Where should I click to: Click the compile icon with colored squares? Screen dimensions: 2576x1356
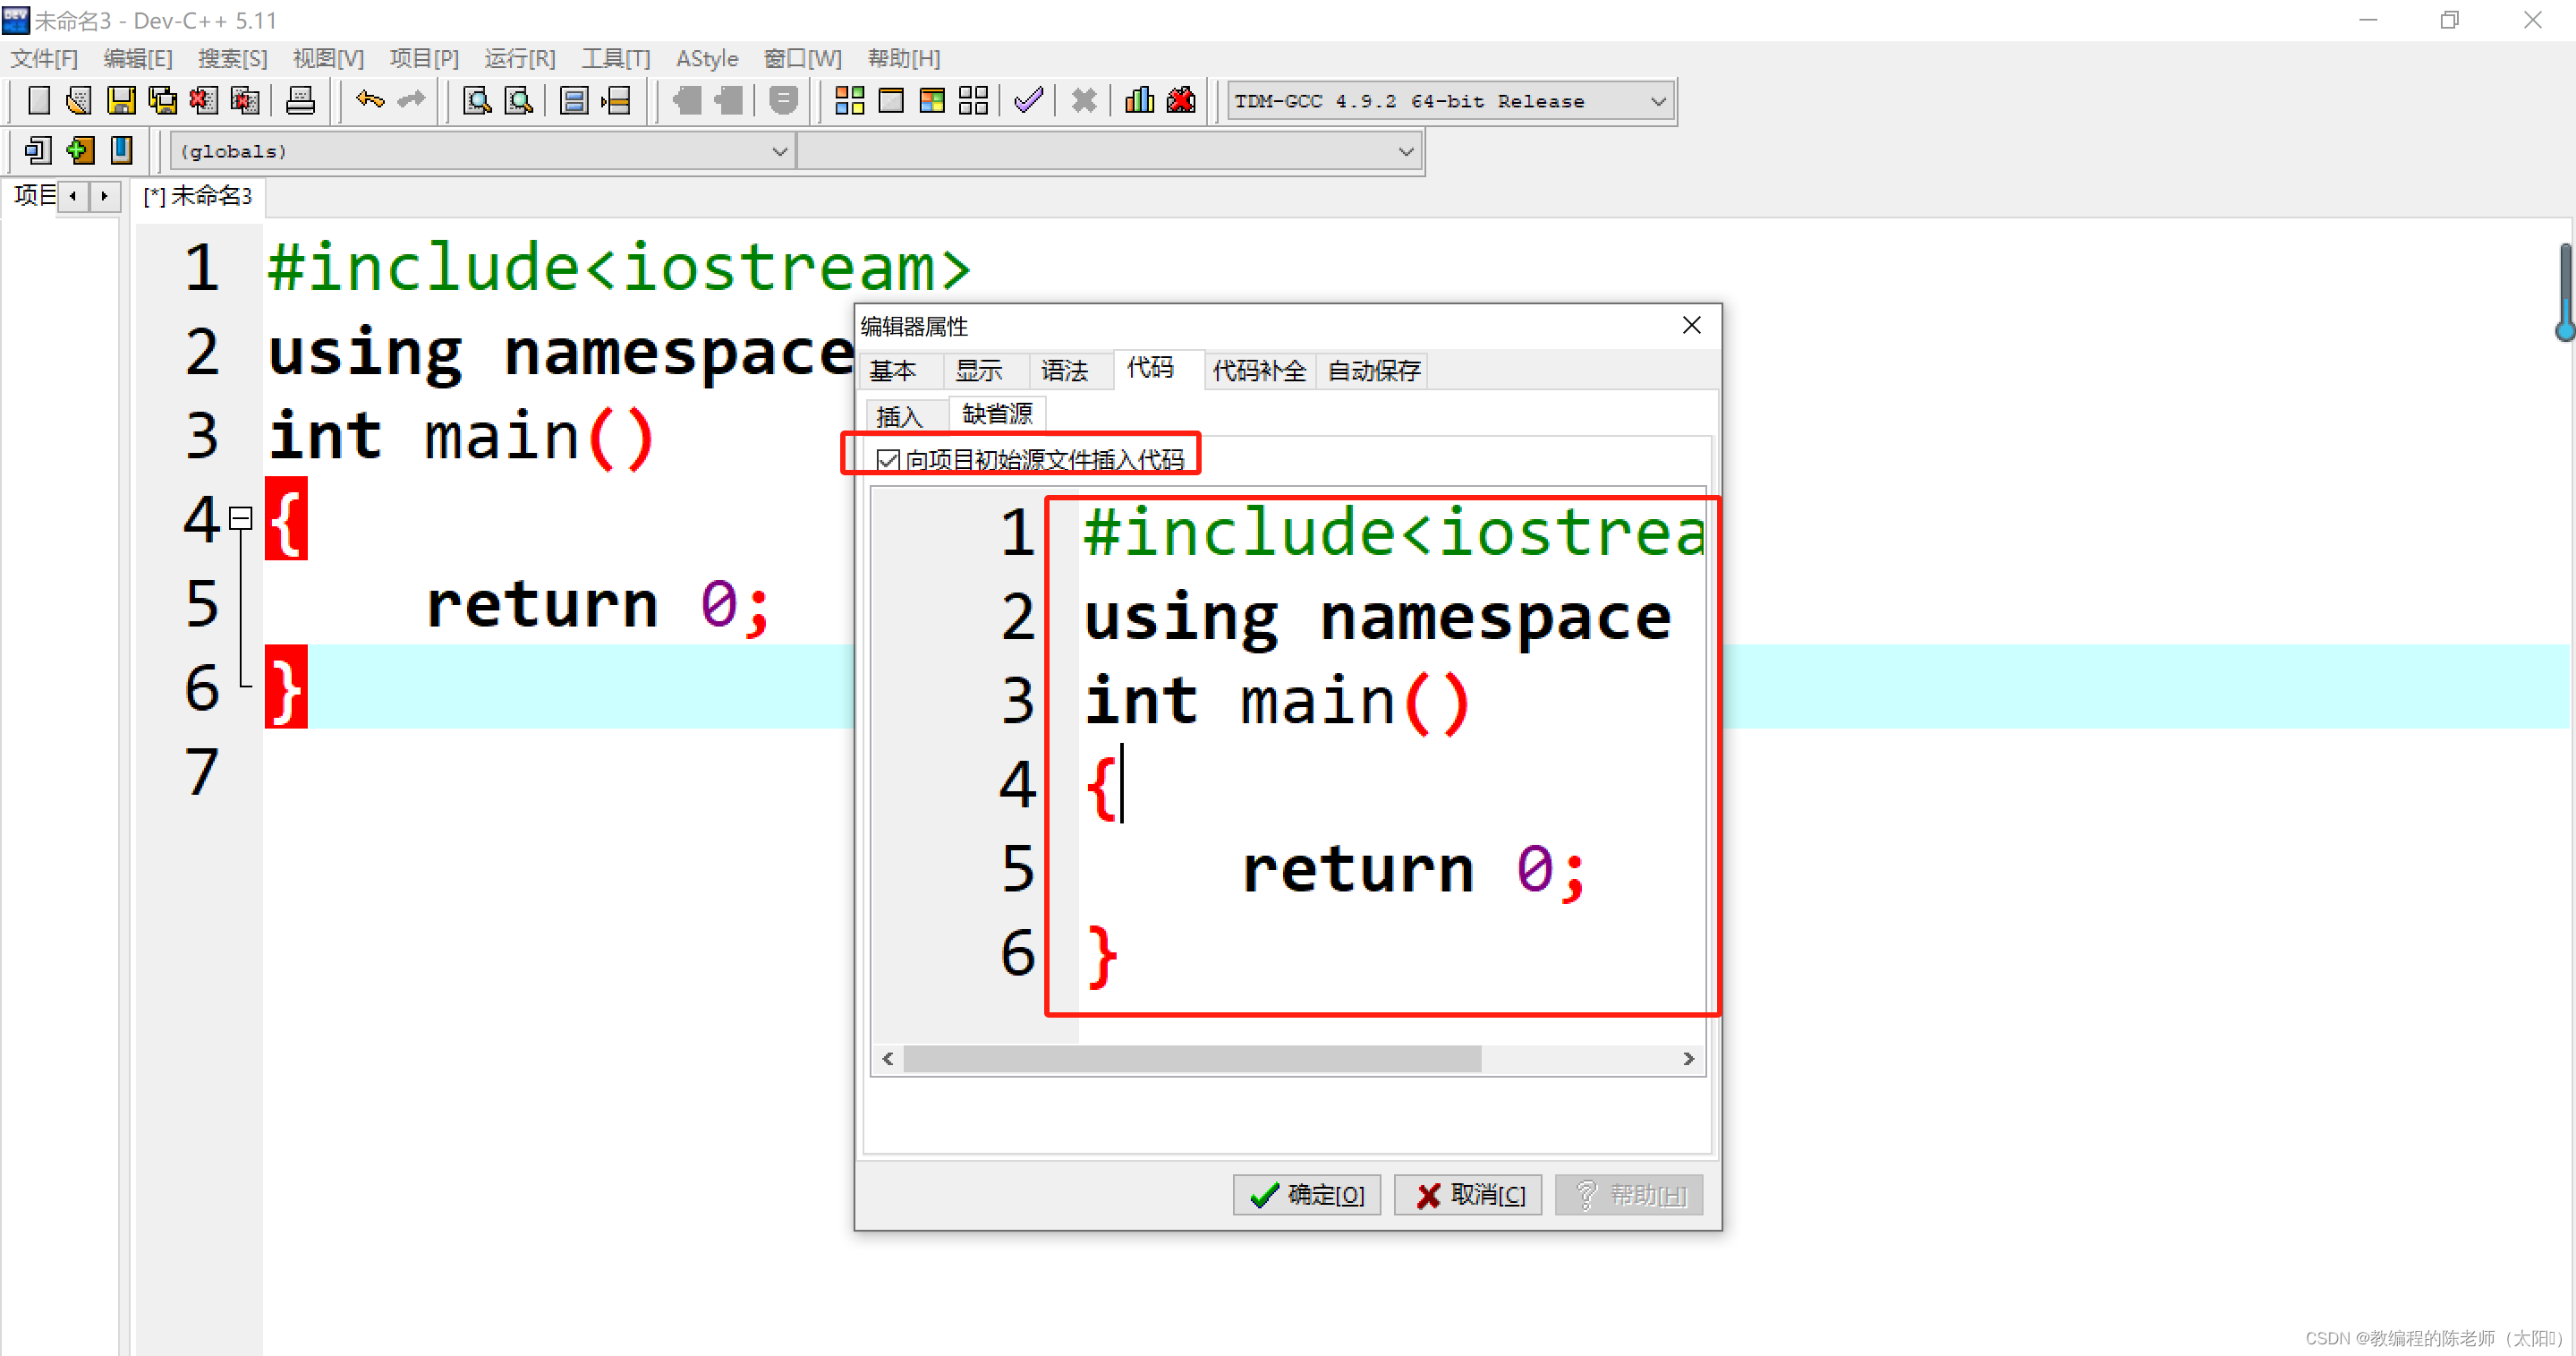[850, 101]
